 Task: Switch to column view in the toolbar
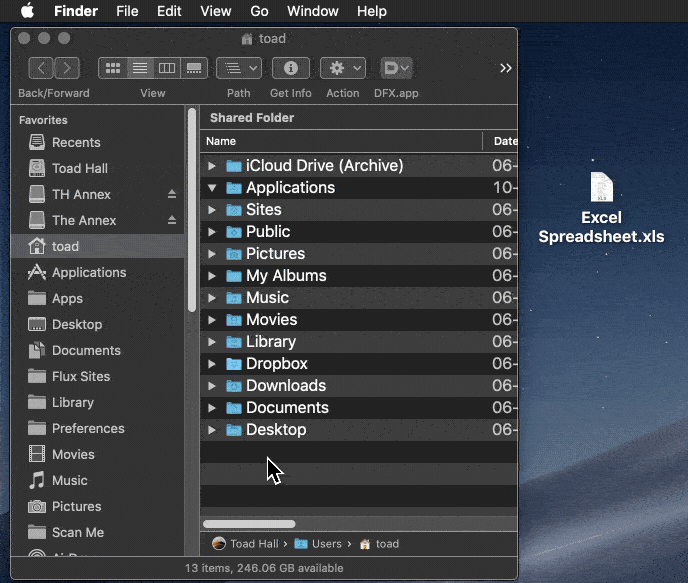pyautogui.click(x=167, y=68)
